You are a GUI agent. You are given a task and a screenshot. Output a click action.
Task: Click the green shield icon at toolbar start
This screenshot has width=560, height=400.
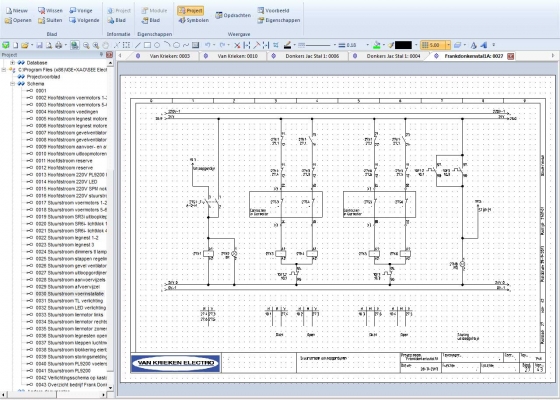[x=6, y=45]
